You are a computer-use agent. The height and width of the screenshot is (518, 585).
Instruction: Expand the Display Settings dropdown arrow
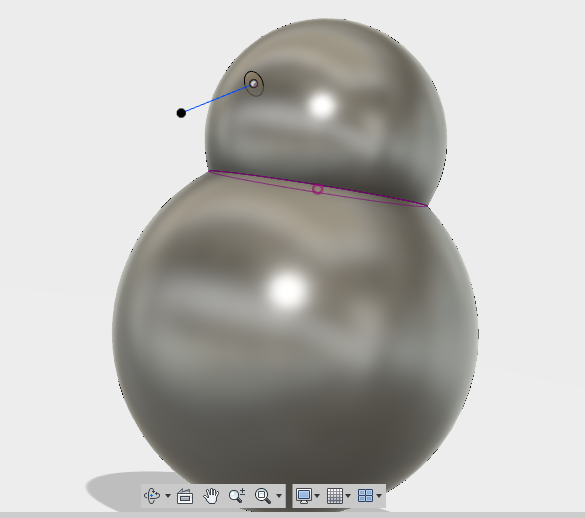click(317, 496)
